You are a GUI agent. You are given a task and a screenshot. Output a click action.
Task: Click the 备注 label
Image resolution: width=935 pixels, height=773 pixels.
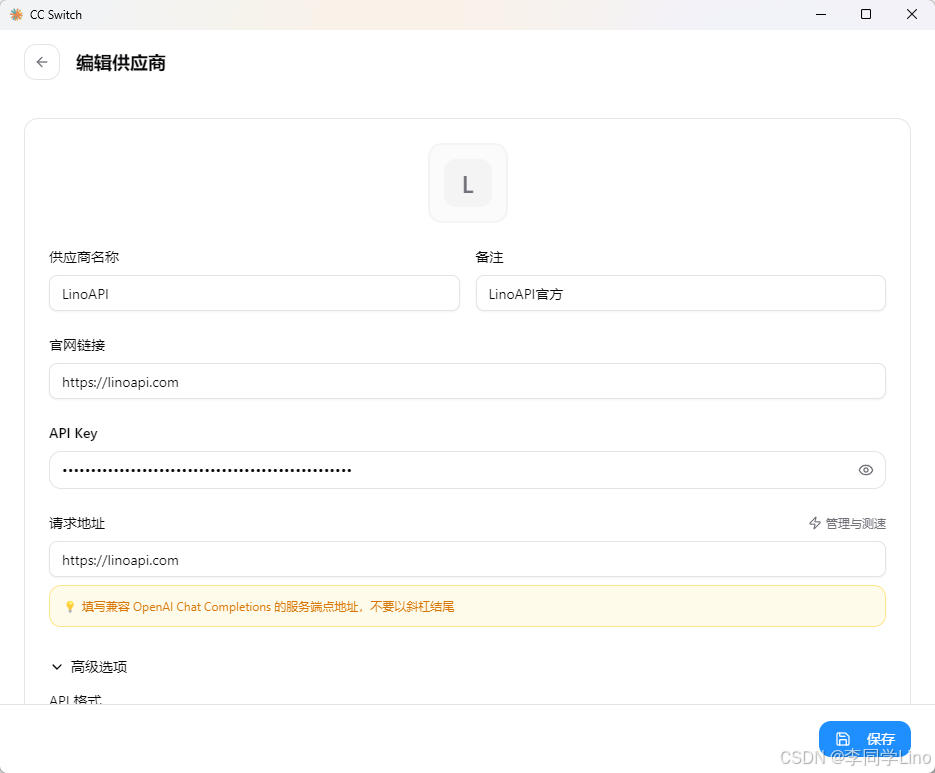click(490, 257)
